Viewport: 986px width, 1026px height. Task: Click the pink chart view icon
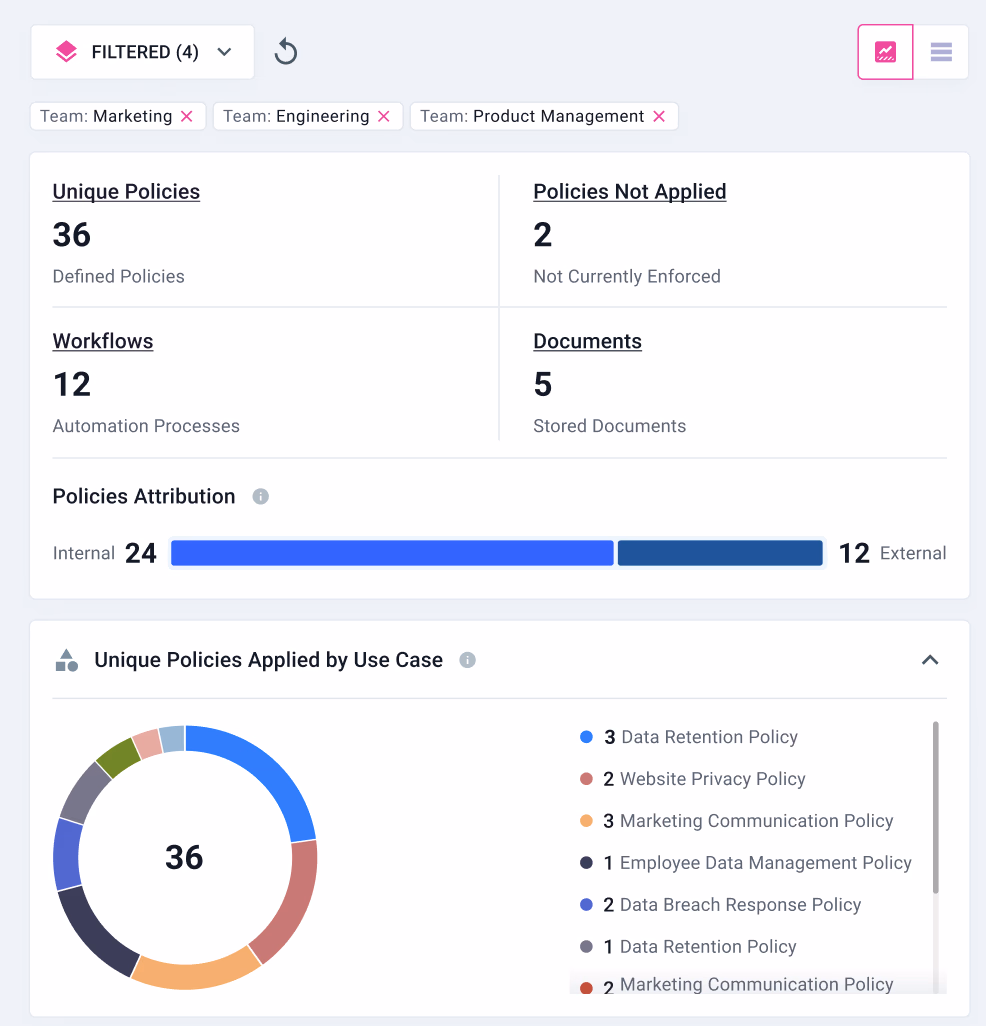pyautogui.click(x=885, y=51)
